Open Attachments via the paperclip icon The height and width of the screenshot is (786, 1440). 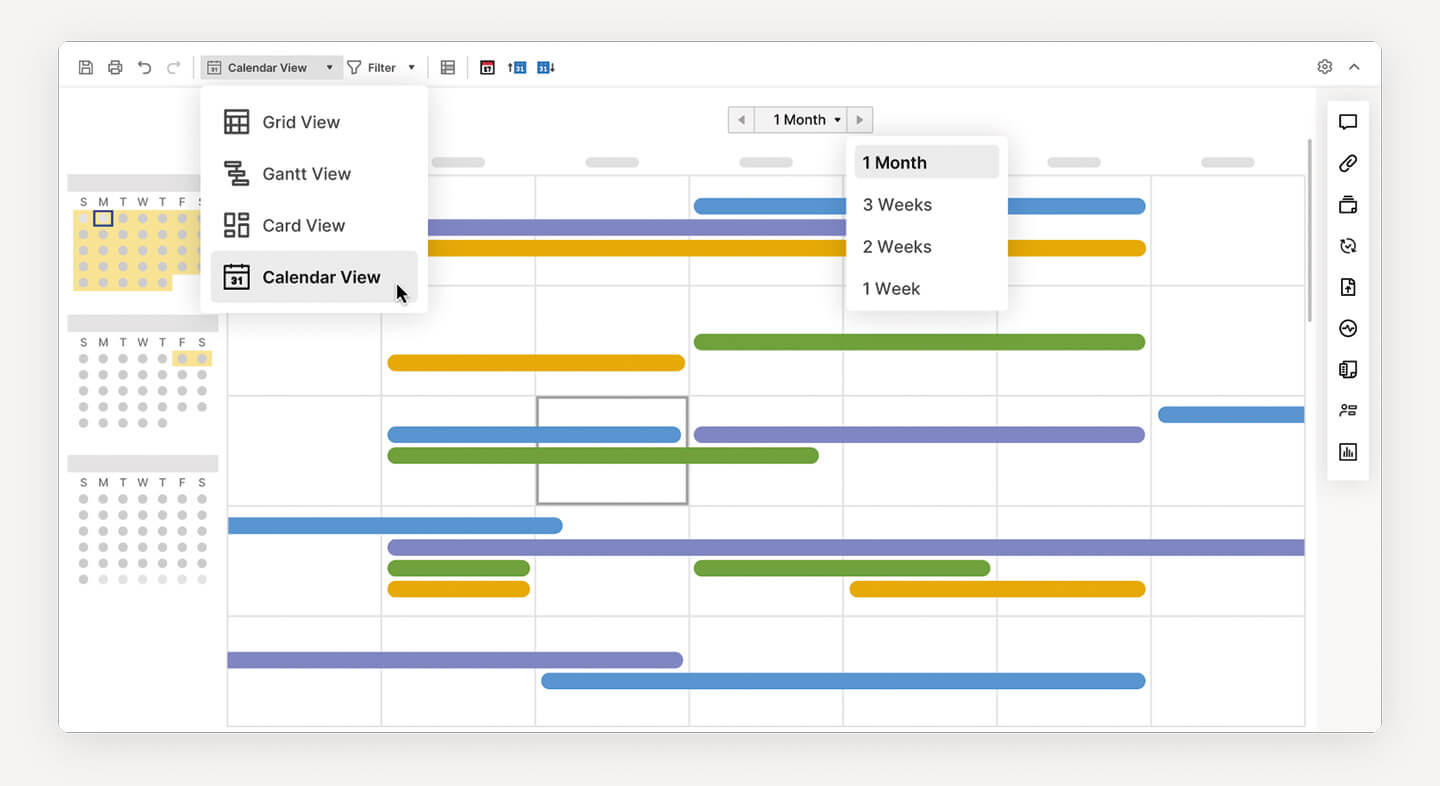1347,164
